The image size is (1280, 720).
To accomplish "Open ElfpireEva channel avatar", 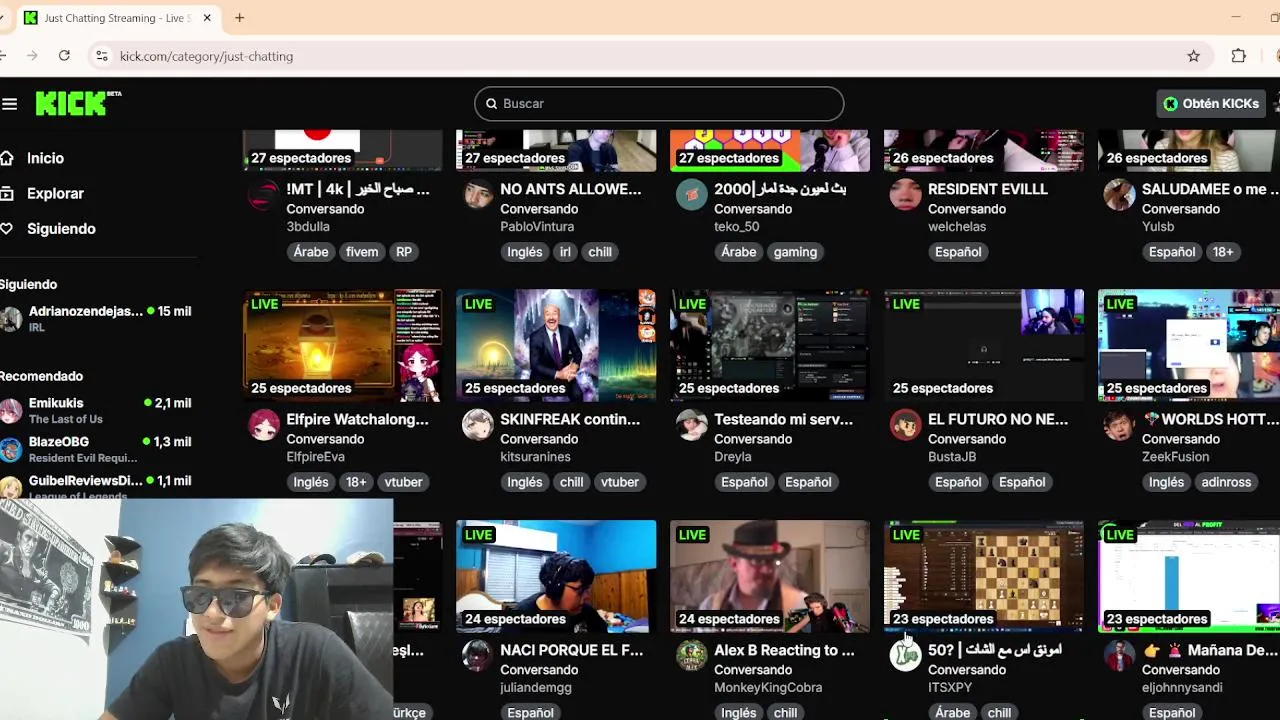I will pos(264,425).
